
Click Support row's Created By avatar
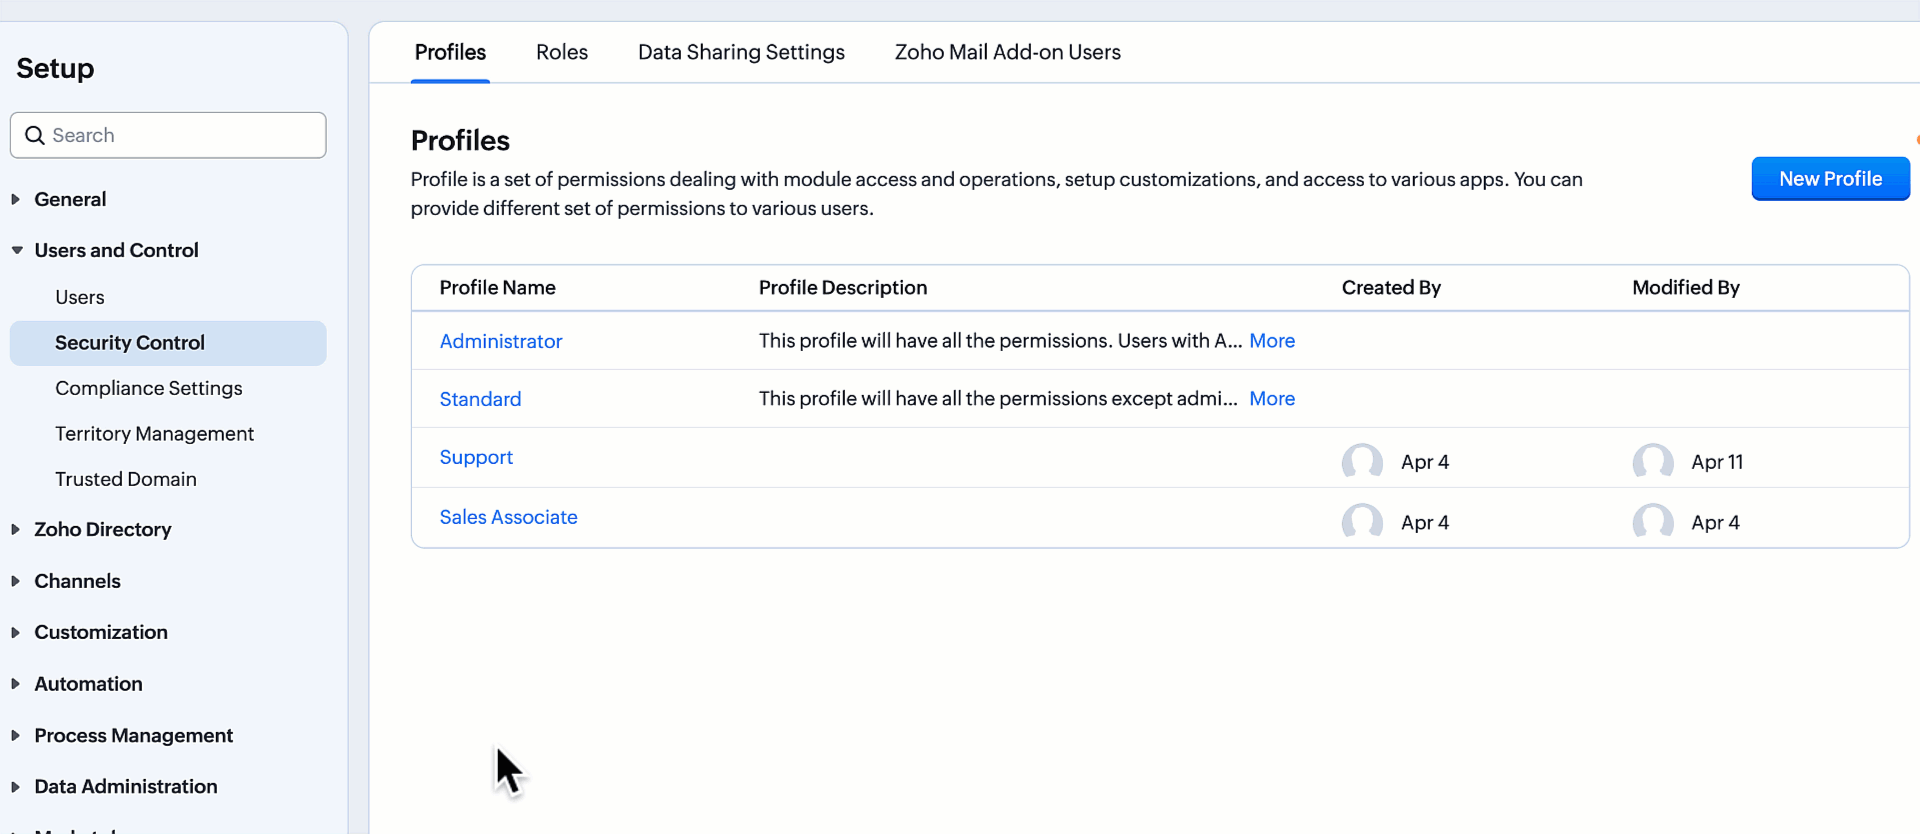tap(1361, 462)
